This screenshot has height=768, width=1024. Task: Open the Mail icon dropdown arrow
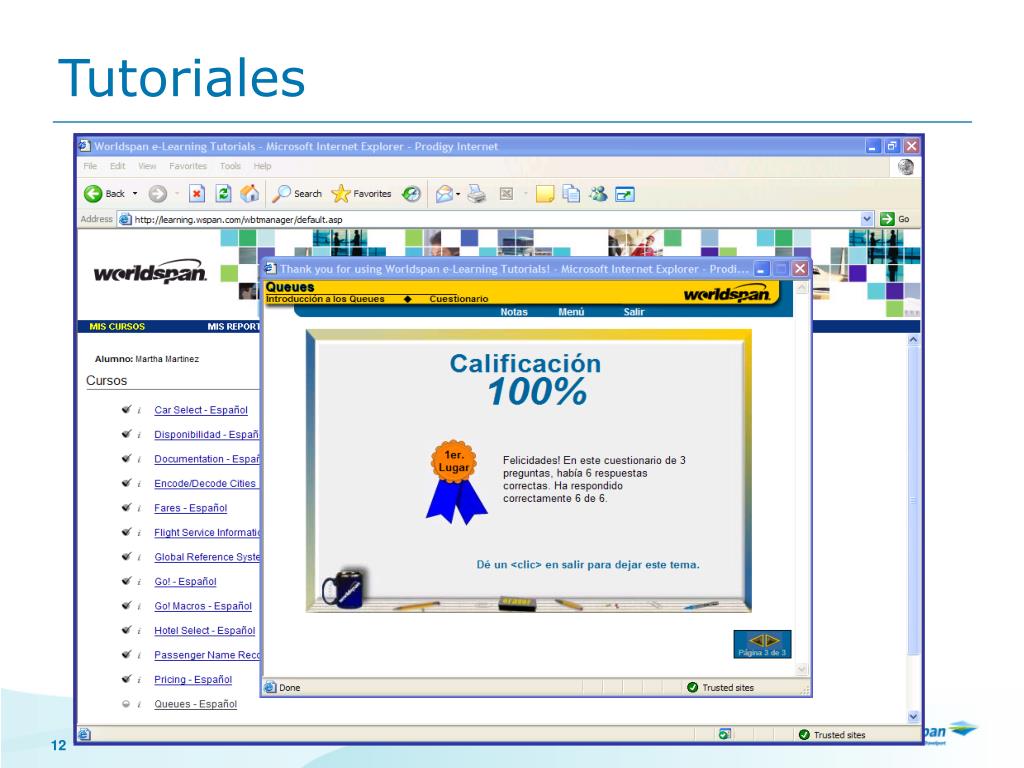[458, 194]
